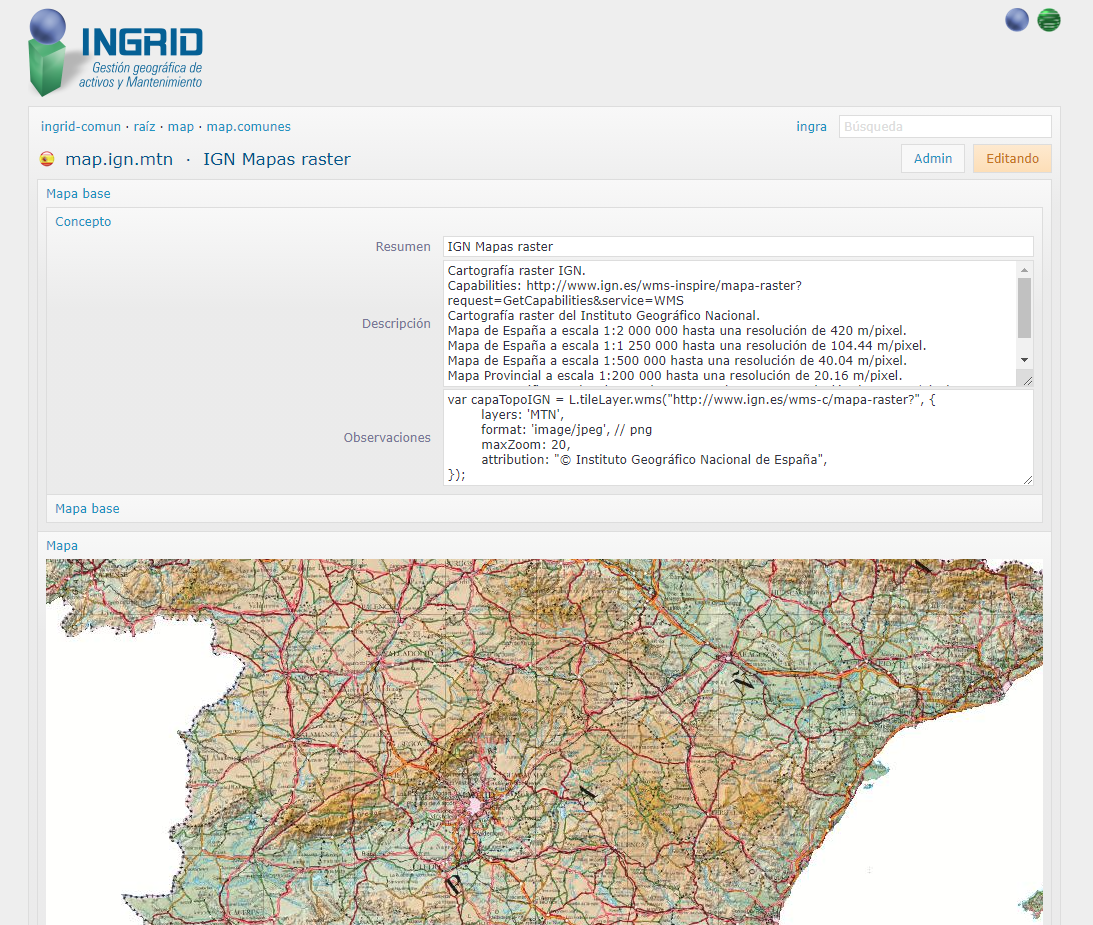Click the Descripción scrollbar down arrow
1093x925 pixels.
[1024, 360]
